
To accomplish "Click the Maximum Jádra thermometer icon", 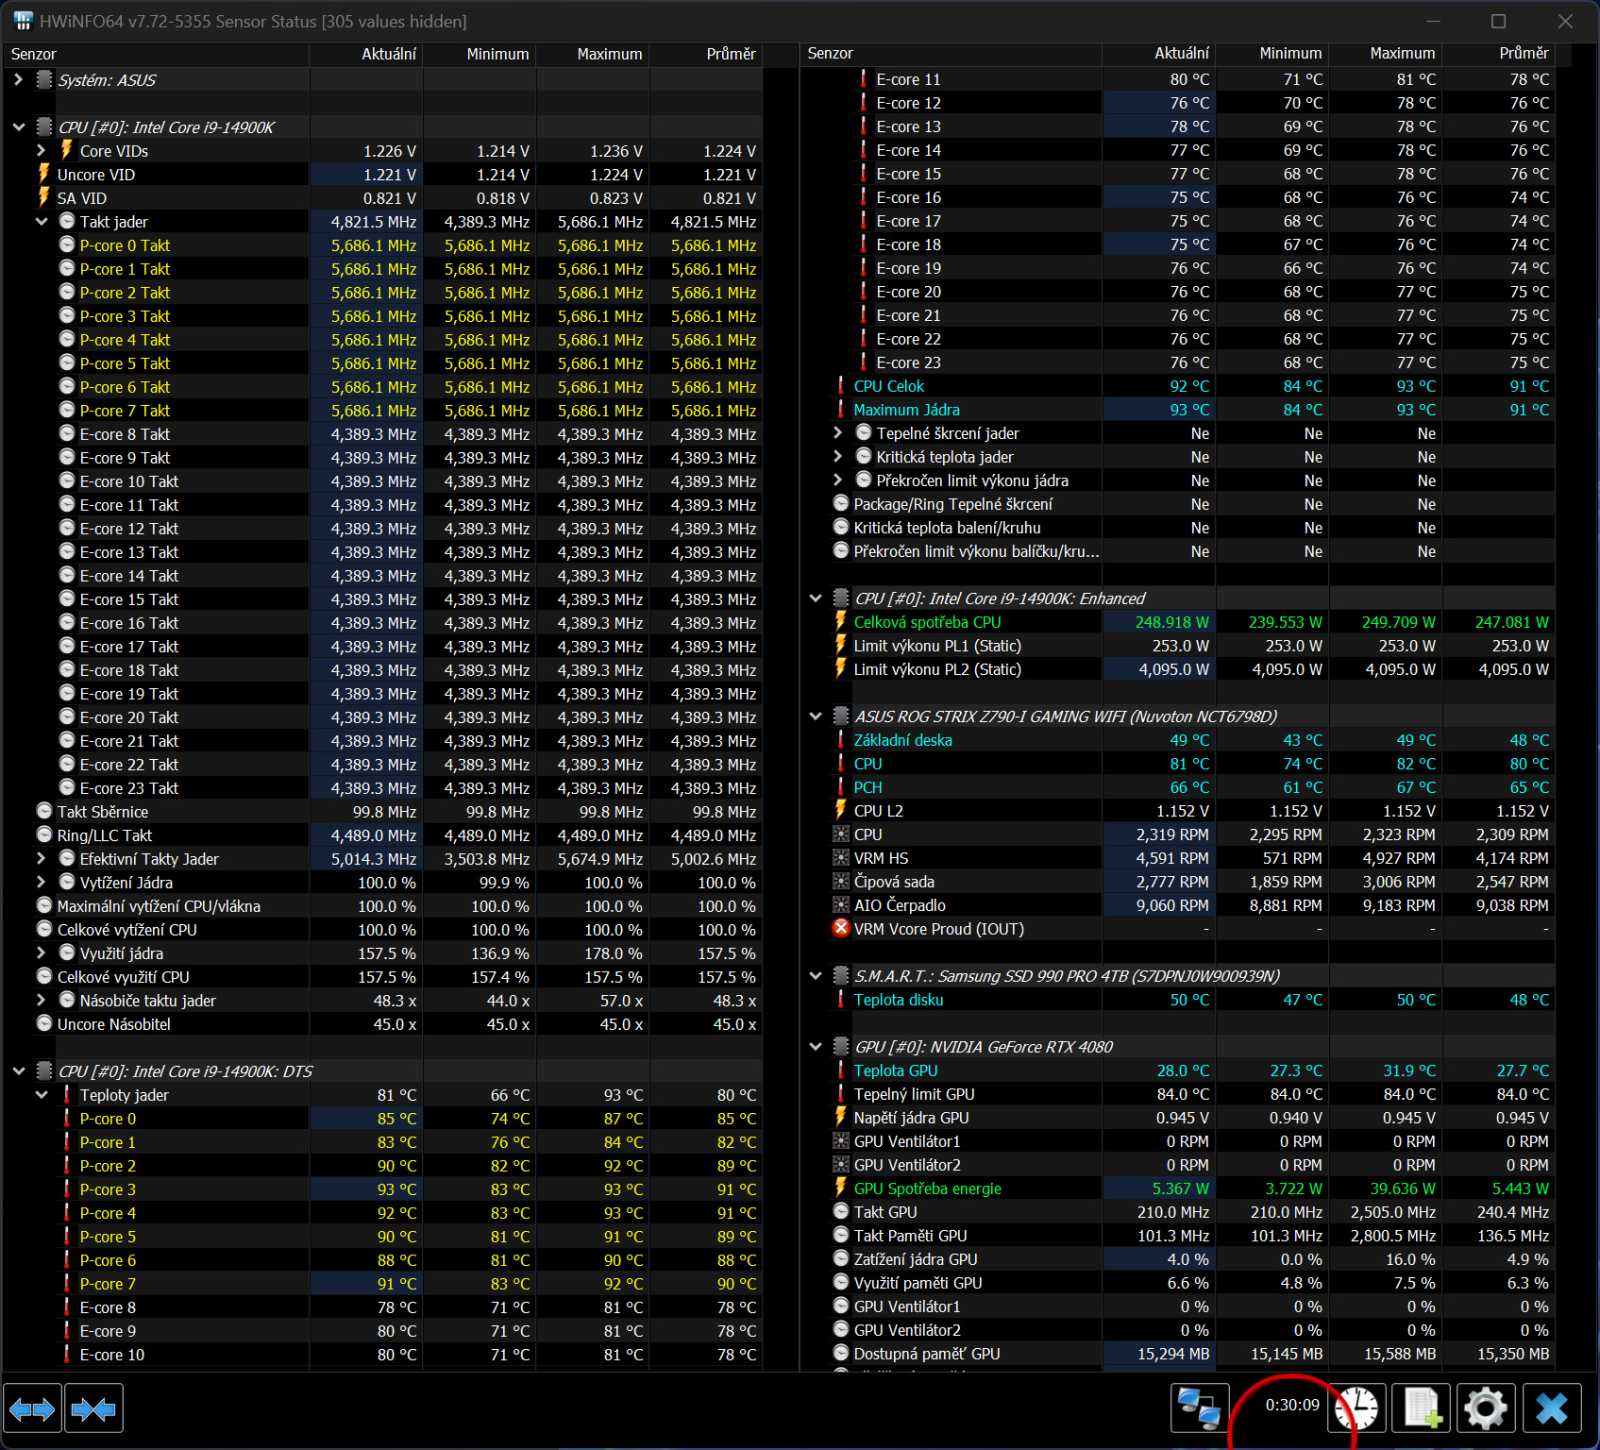I will 841,410.
